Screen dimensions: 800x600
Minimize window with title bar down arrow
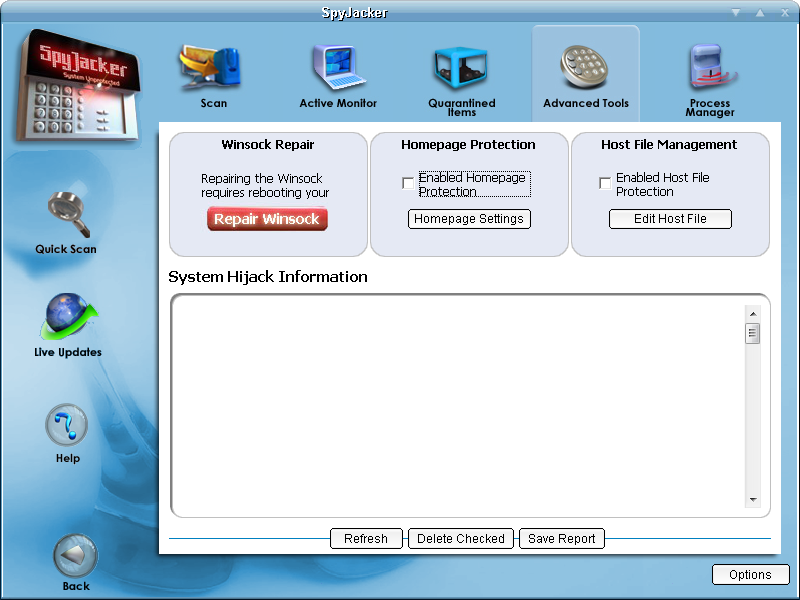point(736,12)
